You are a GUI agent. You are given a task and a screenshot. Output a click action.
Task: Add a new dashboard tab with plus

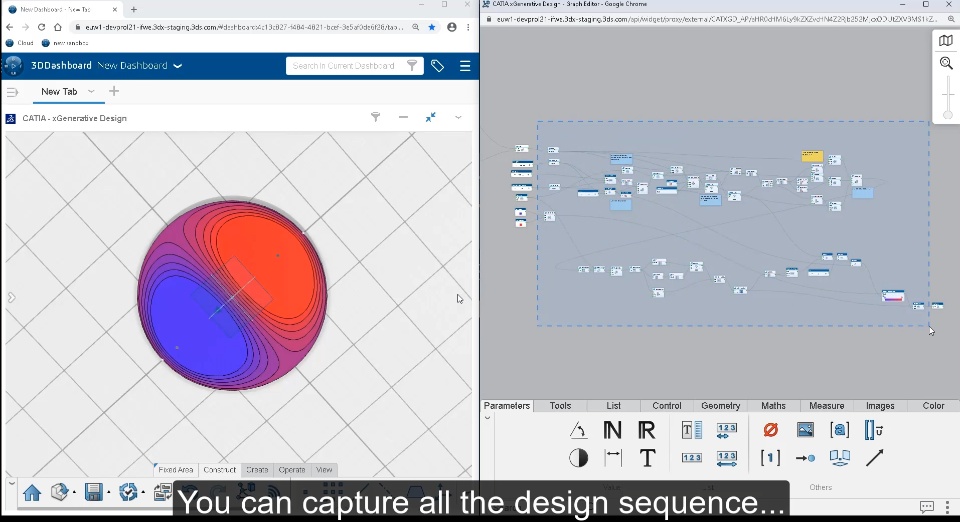tap(114, 91)
